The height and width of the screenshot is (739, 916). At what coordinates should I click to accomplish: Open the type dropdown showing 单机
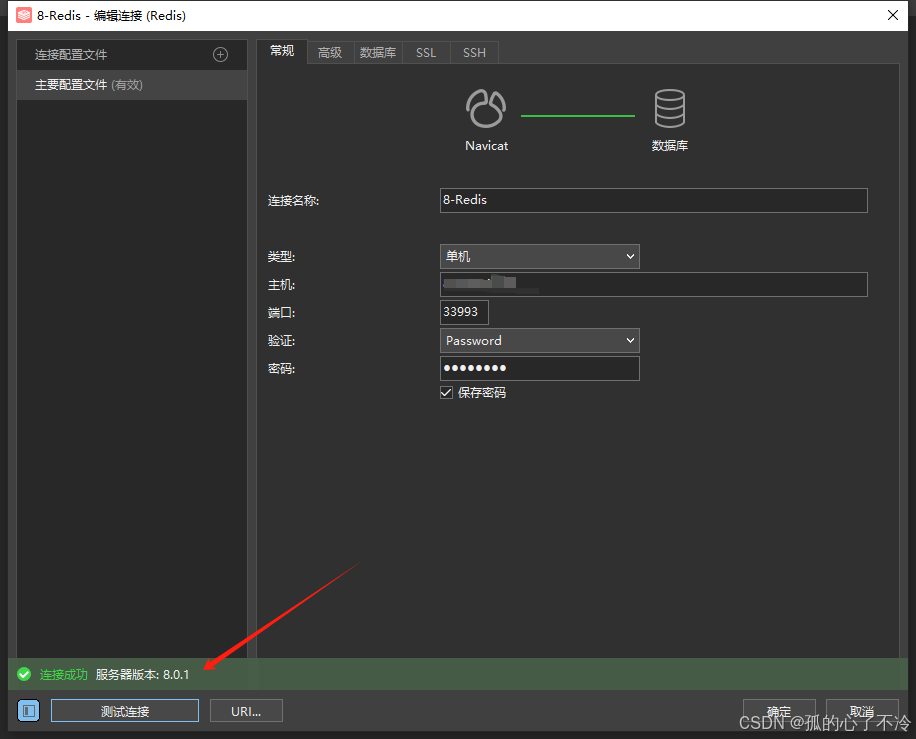(540, 256)
